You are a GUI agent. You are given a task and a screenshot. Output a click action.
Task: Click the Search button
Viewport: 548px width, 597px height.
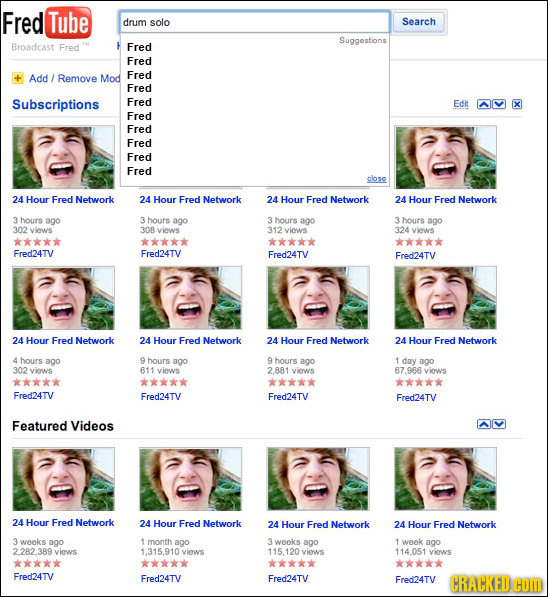click(419, 22)
